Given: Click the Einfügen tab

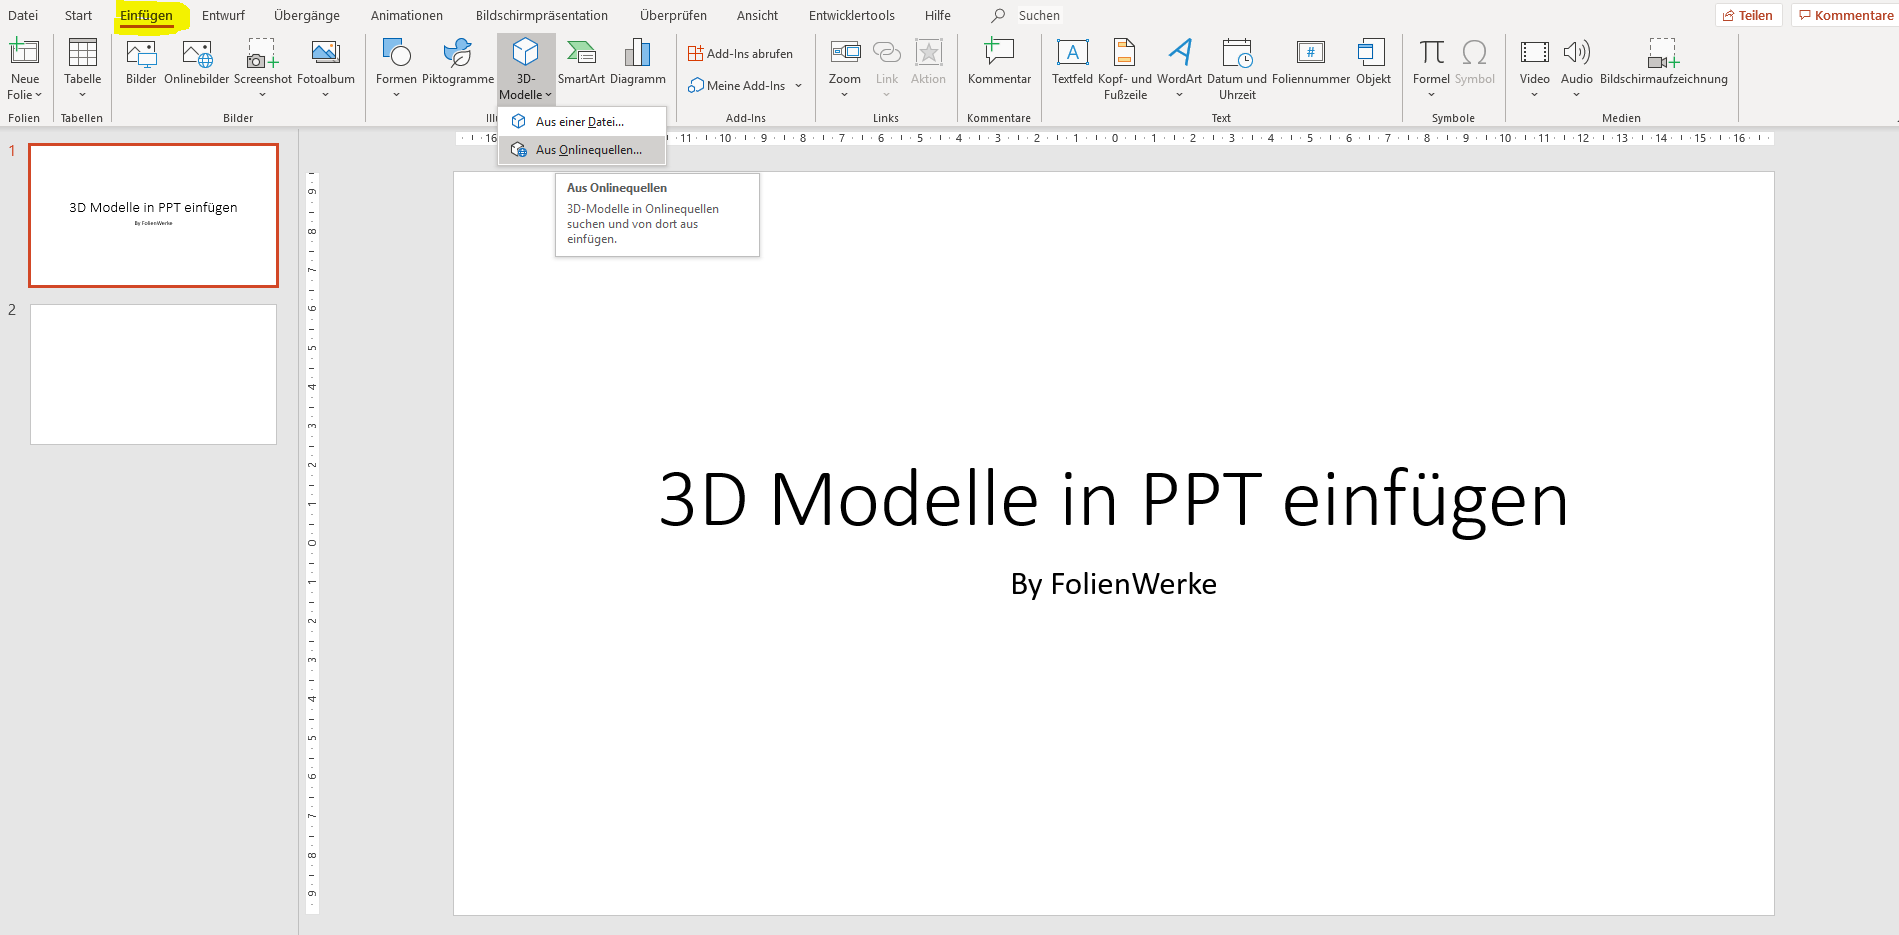Looking at the screenshot, I should coord(146,15).
